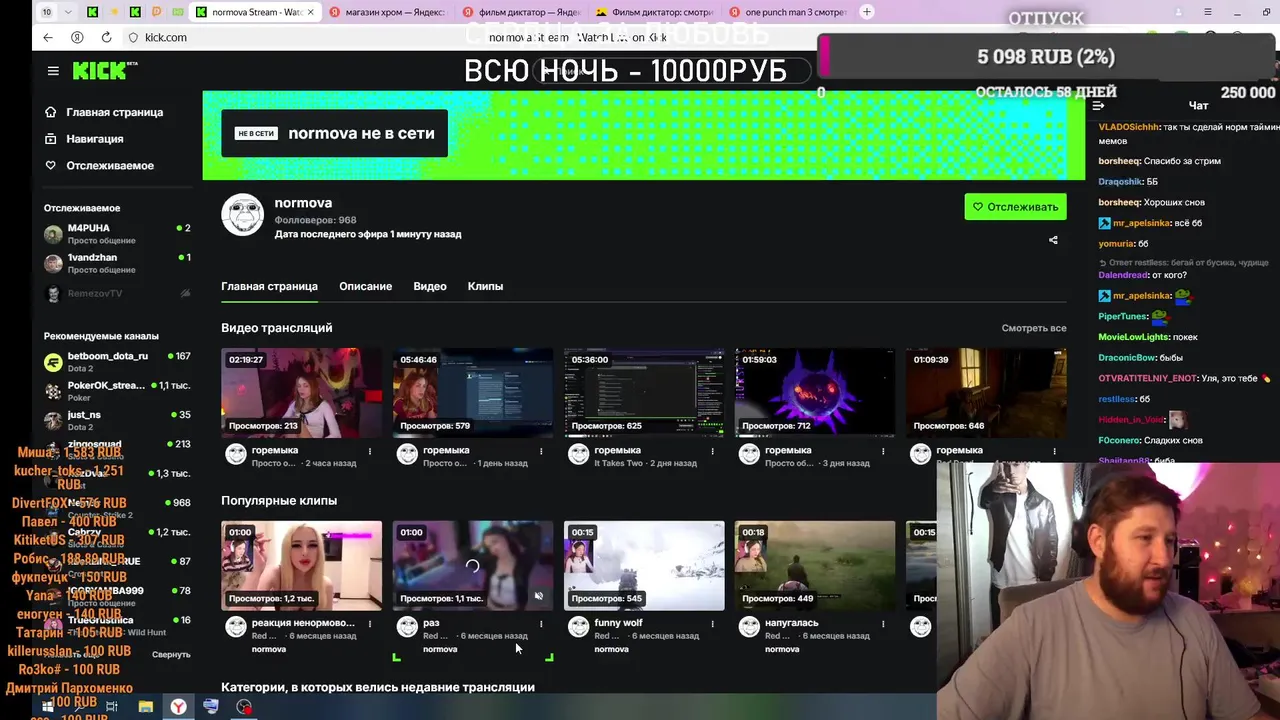
Task: Open options menu for funny wolf clip
Action: coord(712,624)
